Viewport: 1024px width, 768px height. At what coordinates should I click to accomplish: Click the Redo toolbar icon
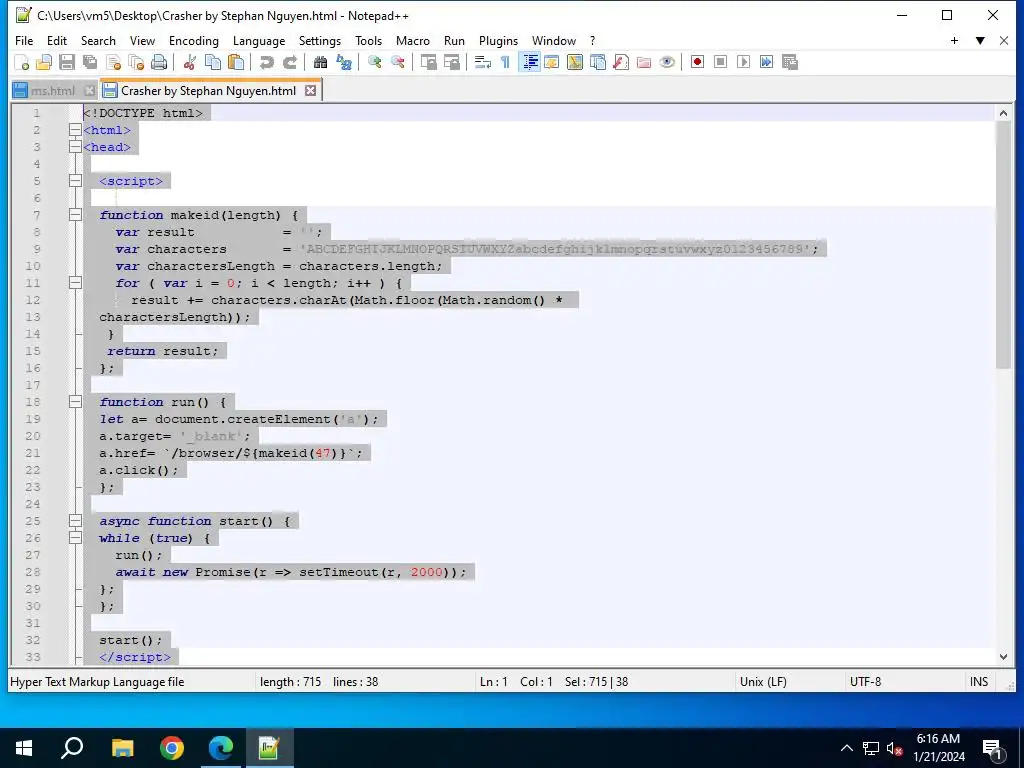tap(289, 62)
